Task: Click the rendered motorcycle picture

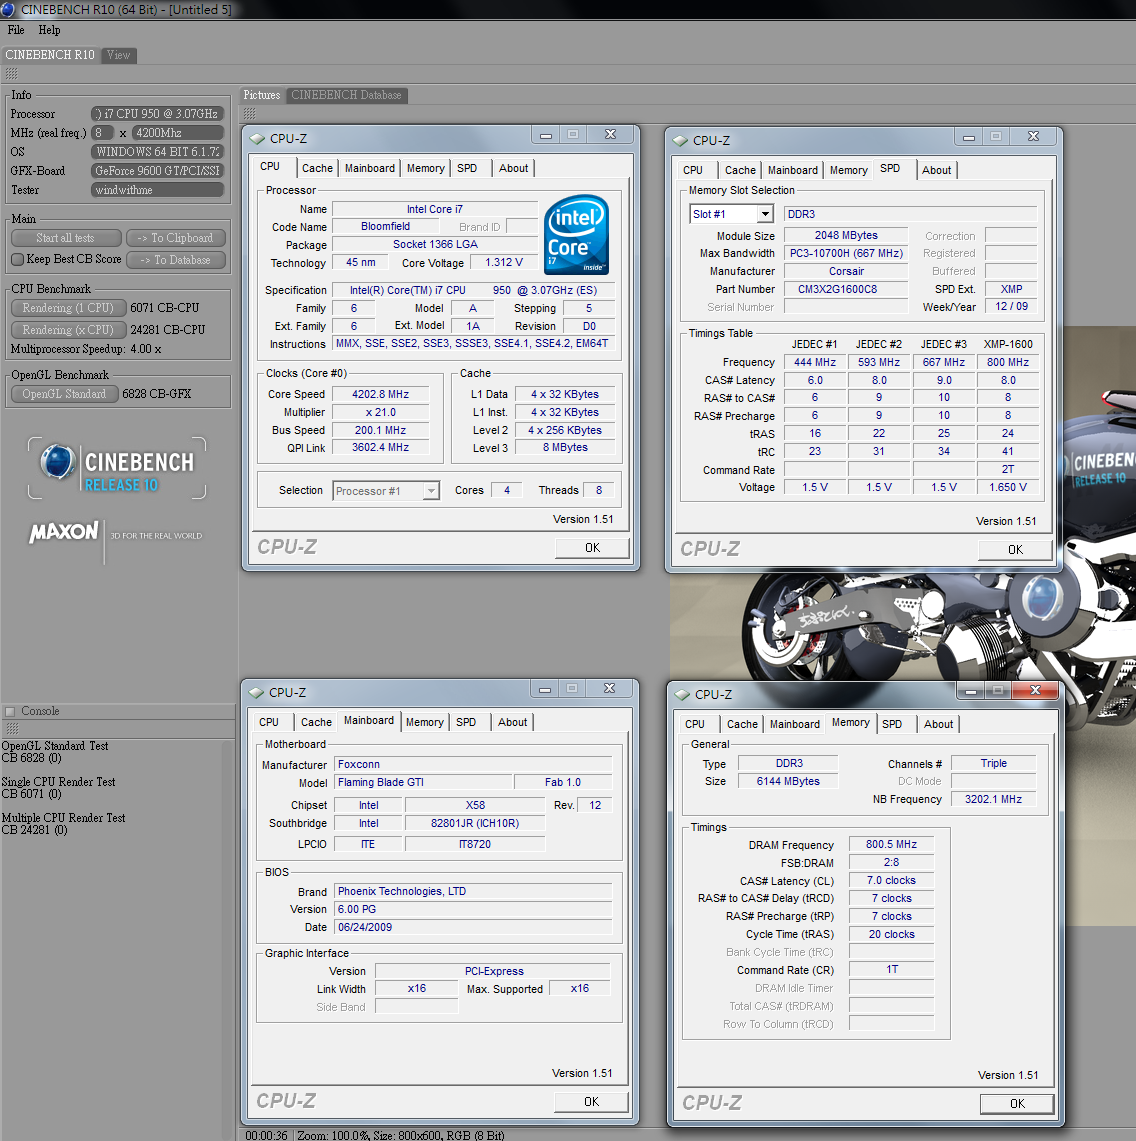Action: pos(901,624)
